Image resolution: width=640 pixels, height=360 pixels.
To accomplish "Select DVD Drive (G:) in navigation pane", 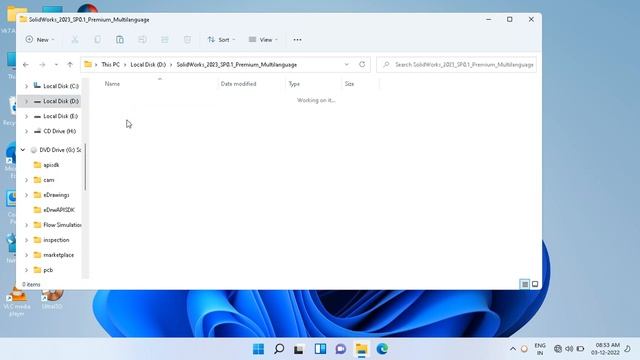I will pos(60,150).
